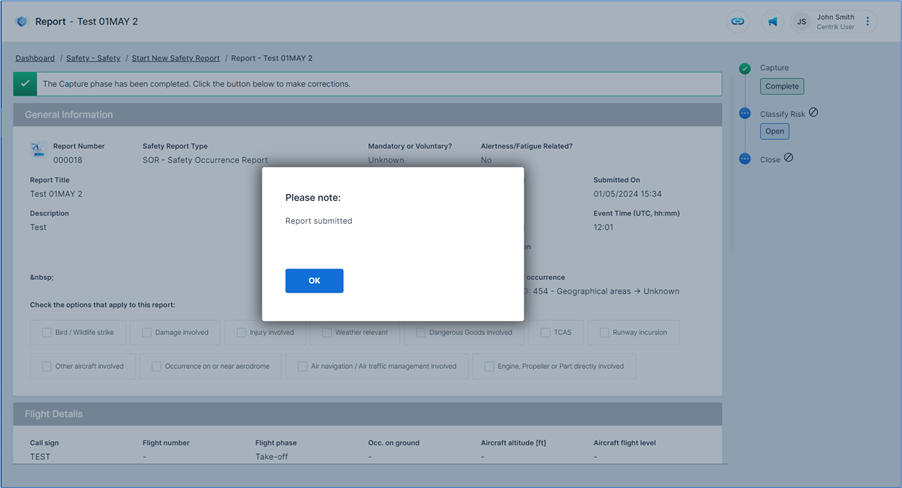Click the link icon in top bar
The width and height of the screenshot is (902, 488).
(x=738, y=21)
